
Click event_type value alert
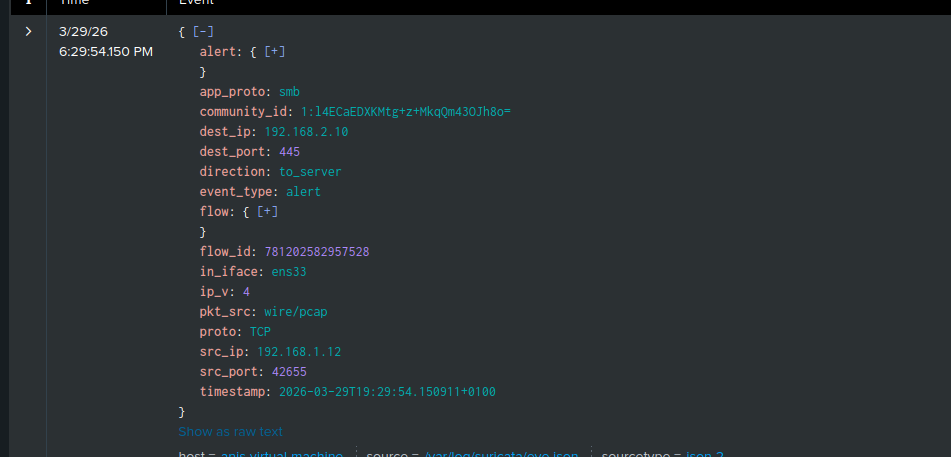(x=303, y=192)
